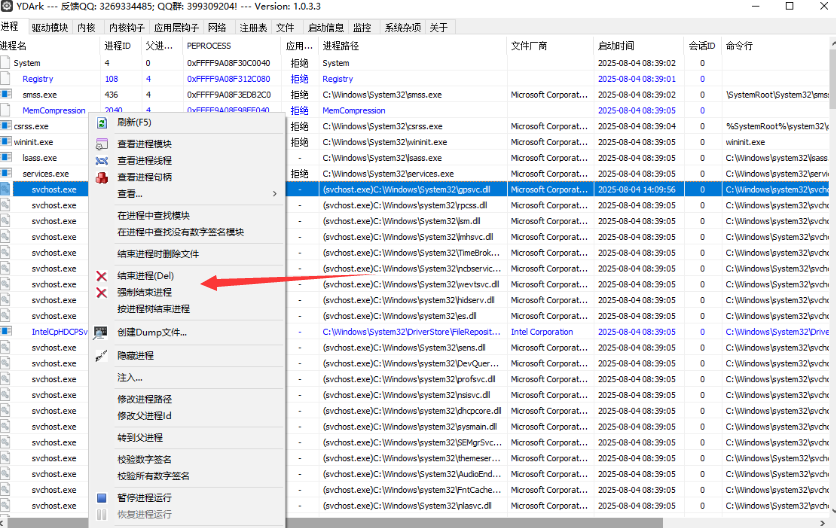Click the blue 暂停进程运行 square icon
Viewport: 836px width, 528px height.
click(101, 498)
